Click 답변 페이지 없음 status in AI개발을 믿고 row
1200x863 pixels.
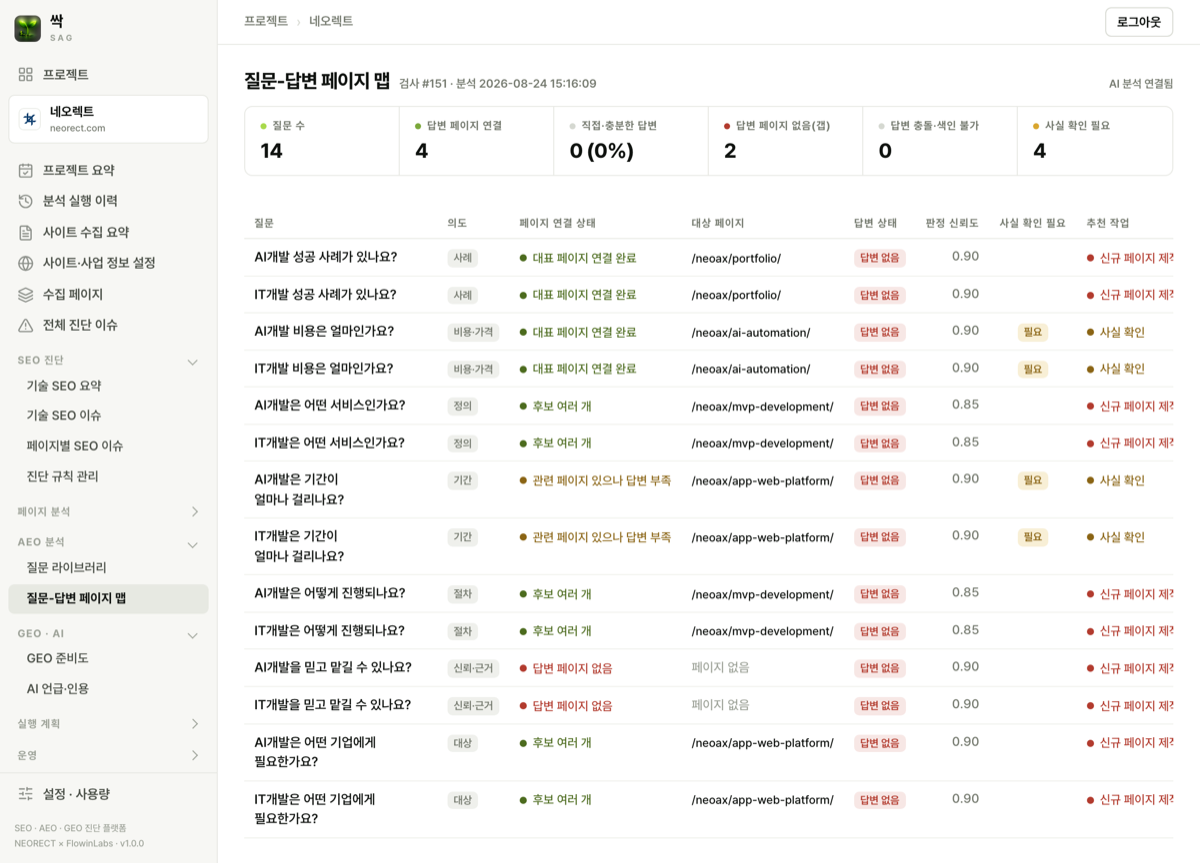point(566,668)
